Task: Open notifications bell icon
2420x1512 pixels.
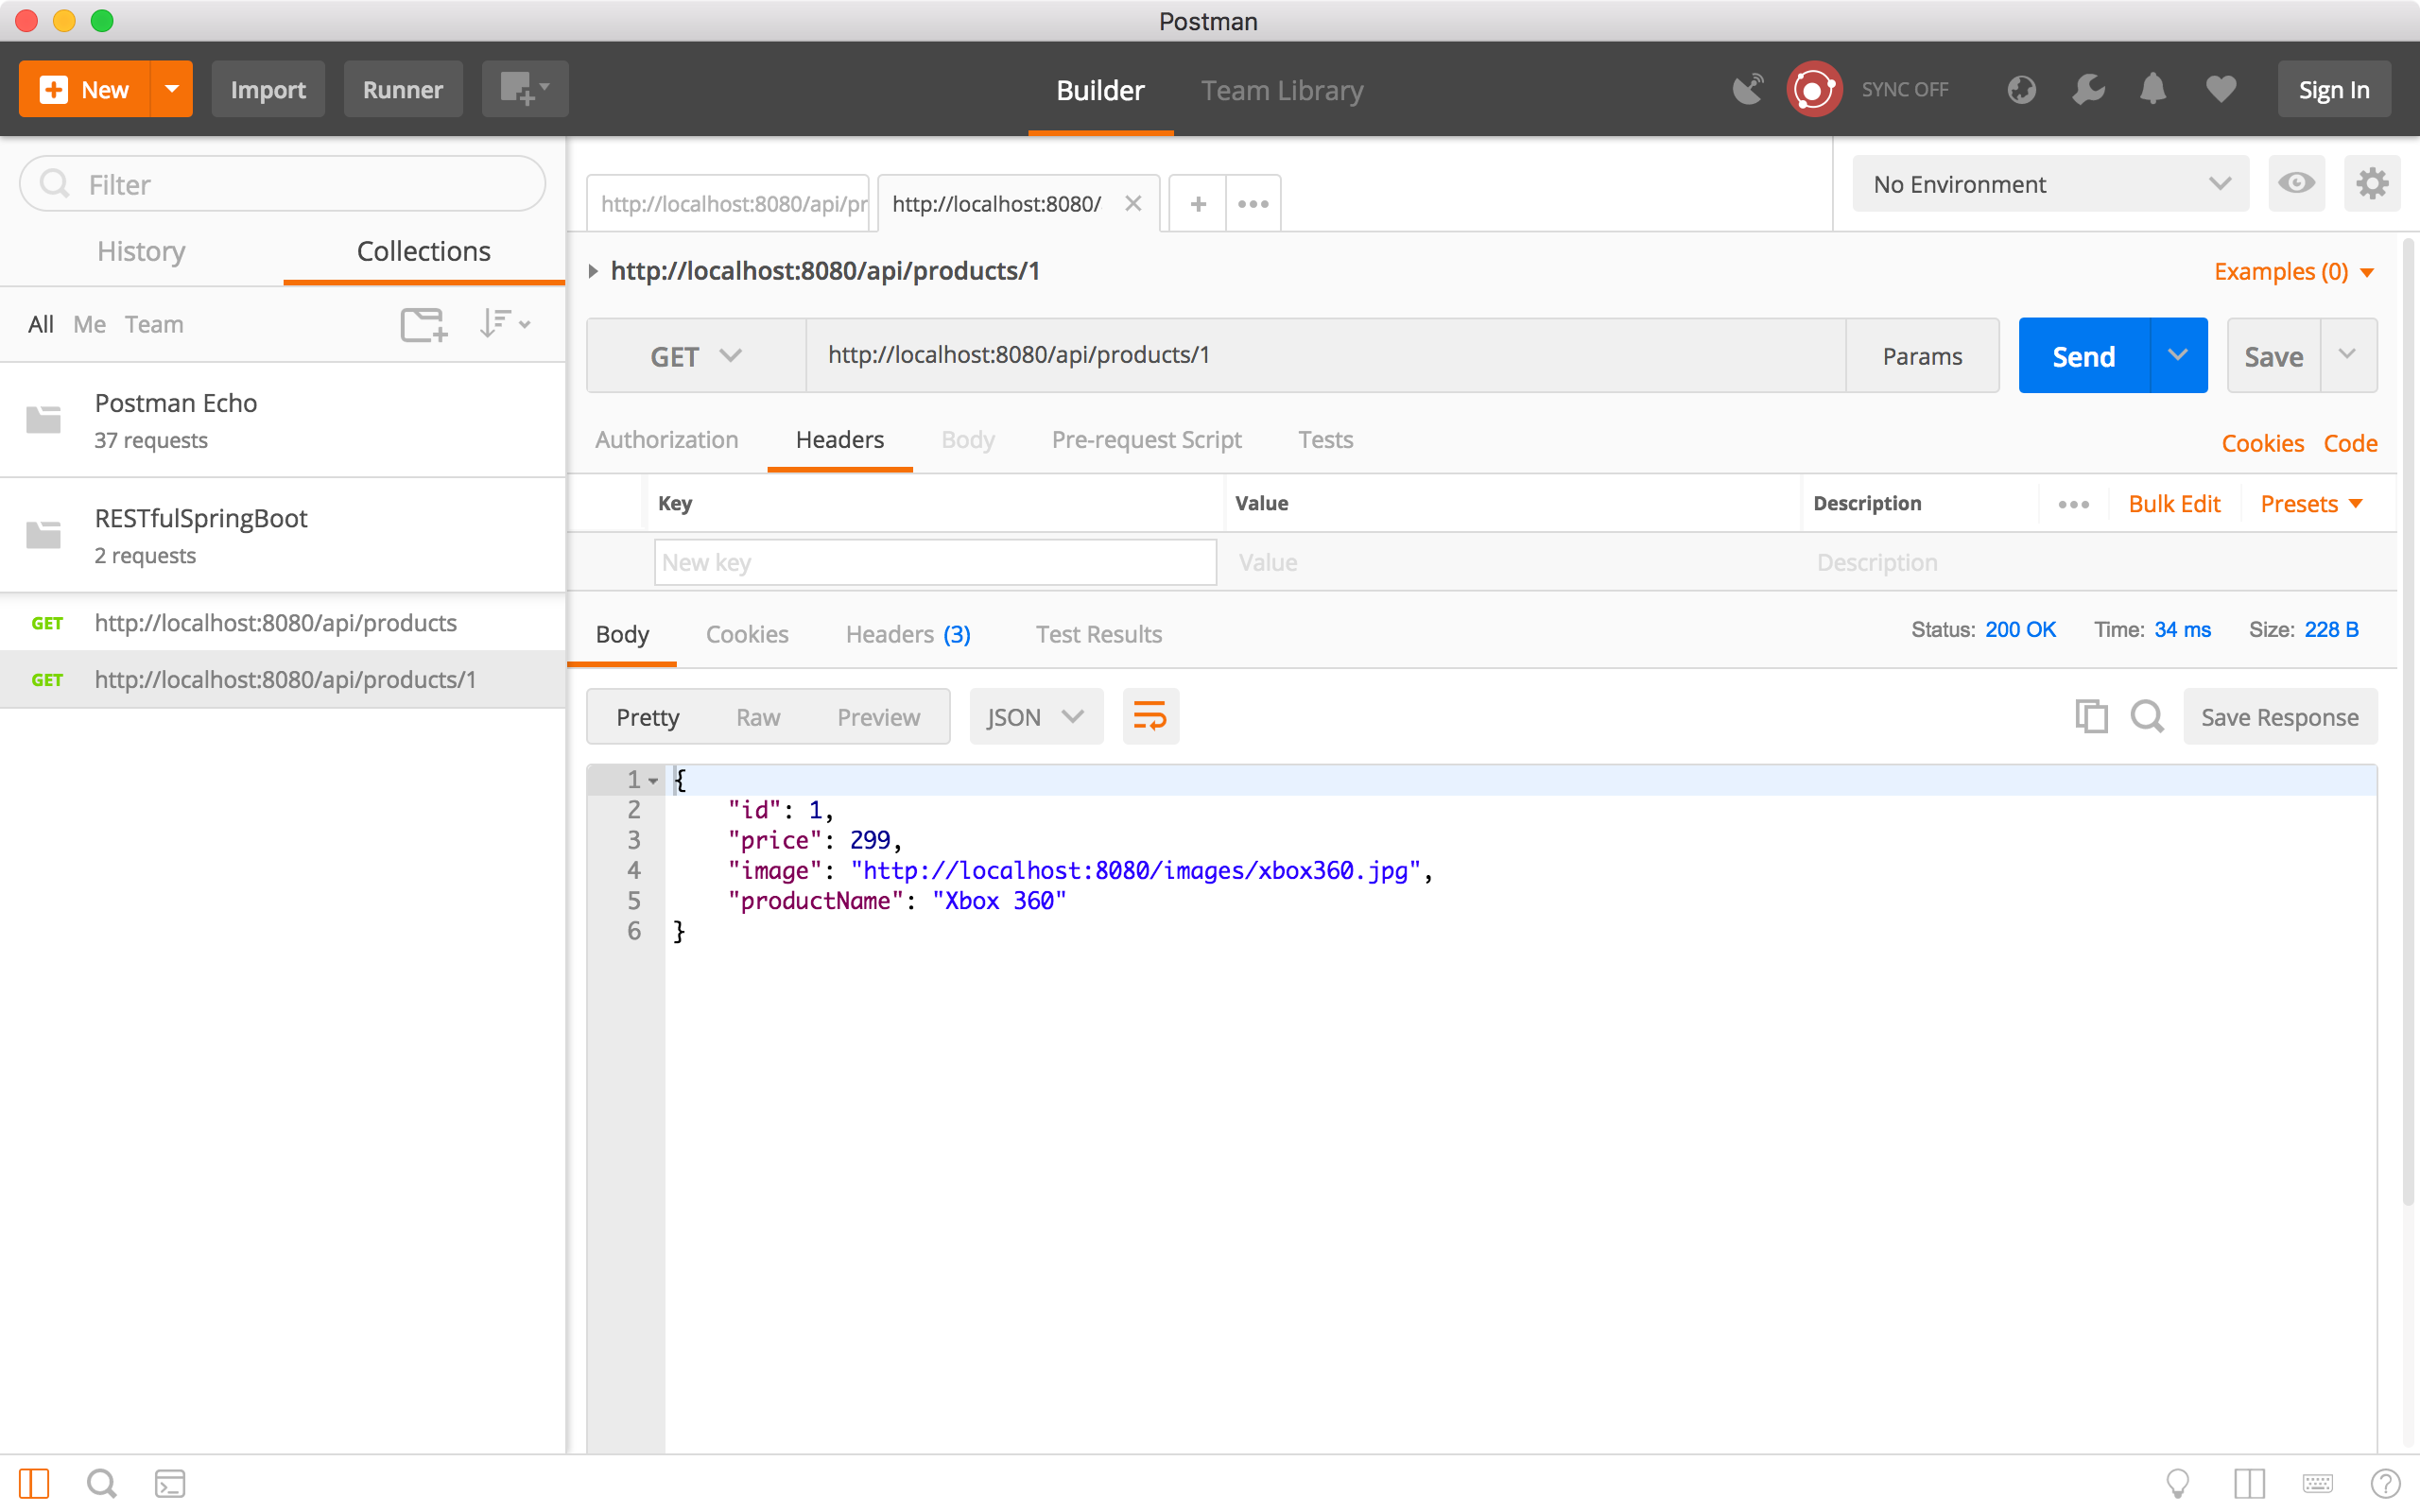Action: 2153,89
